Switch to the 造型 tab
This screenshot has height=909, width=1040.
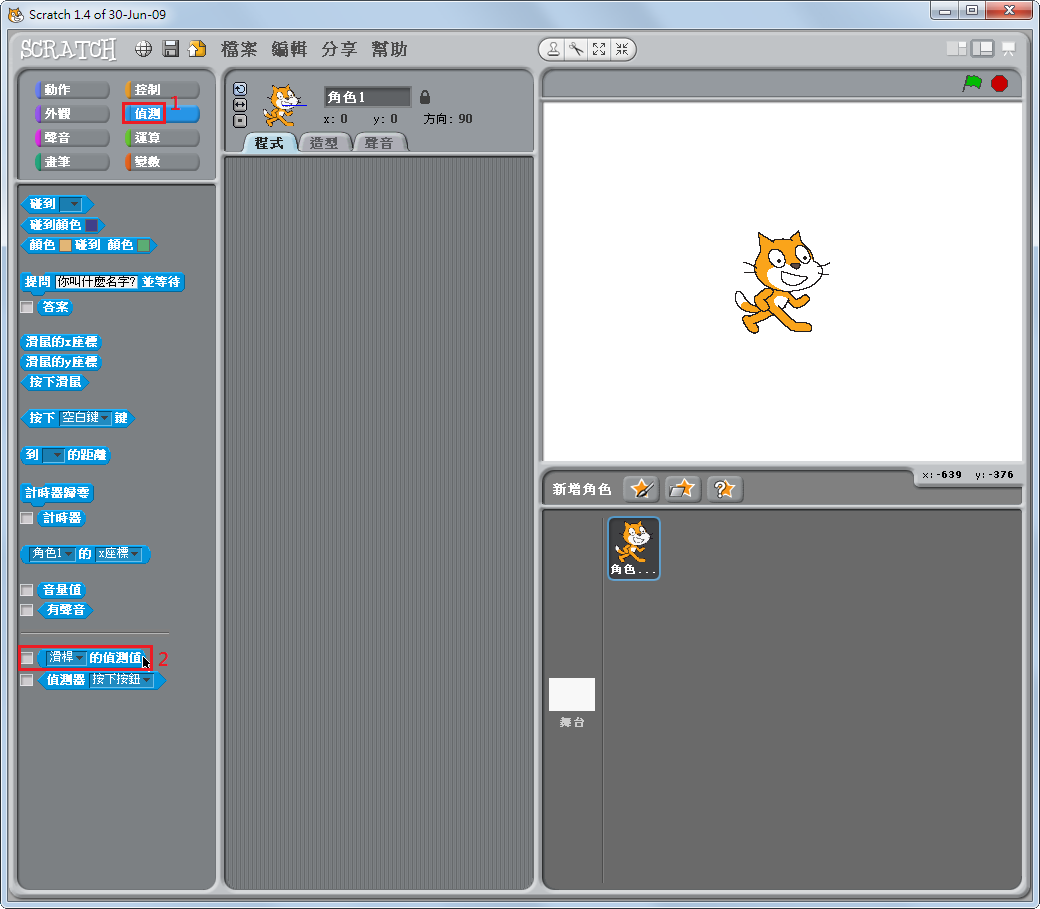324,143
